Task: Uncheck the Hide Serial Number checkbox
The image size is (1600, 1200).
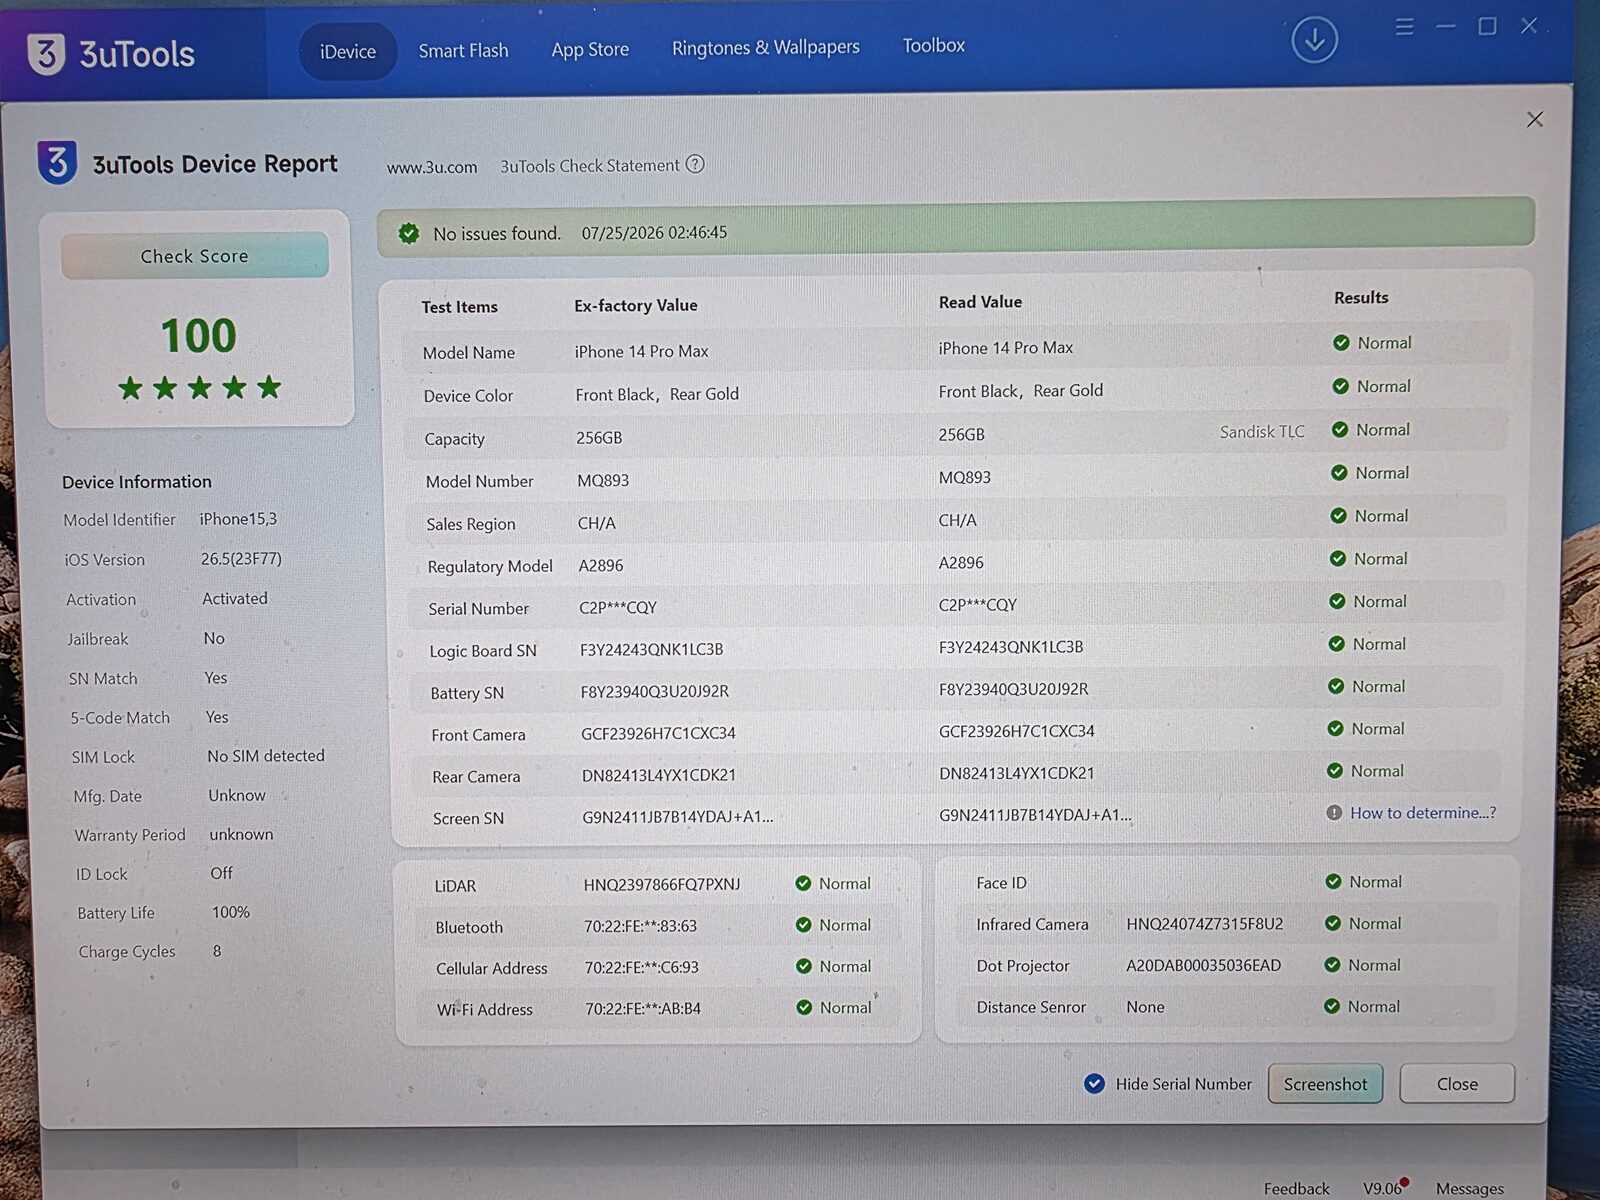Action: tap(1095, 1084)
